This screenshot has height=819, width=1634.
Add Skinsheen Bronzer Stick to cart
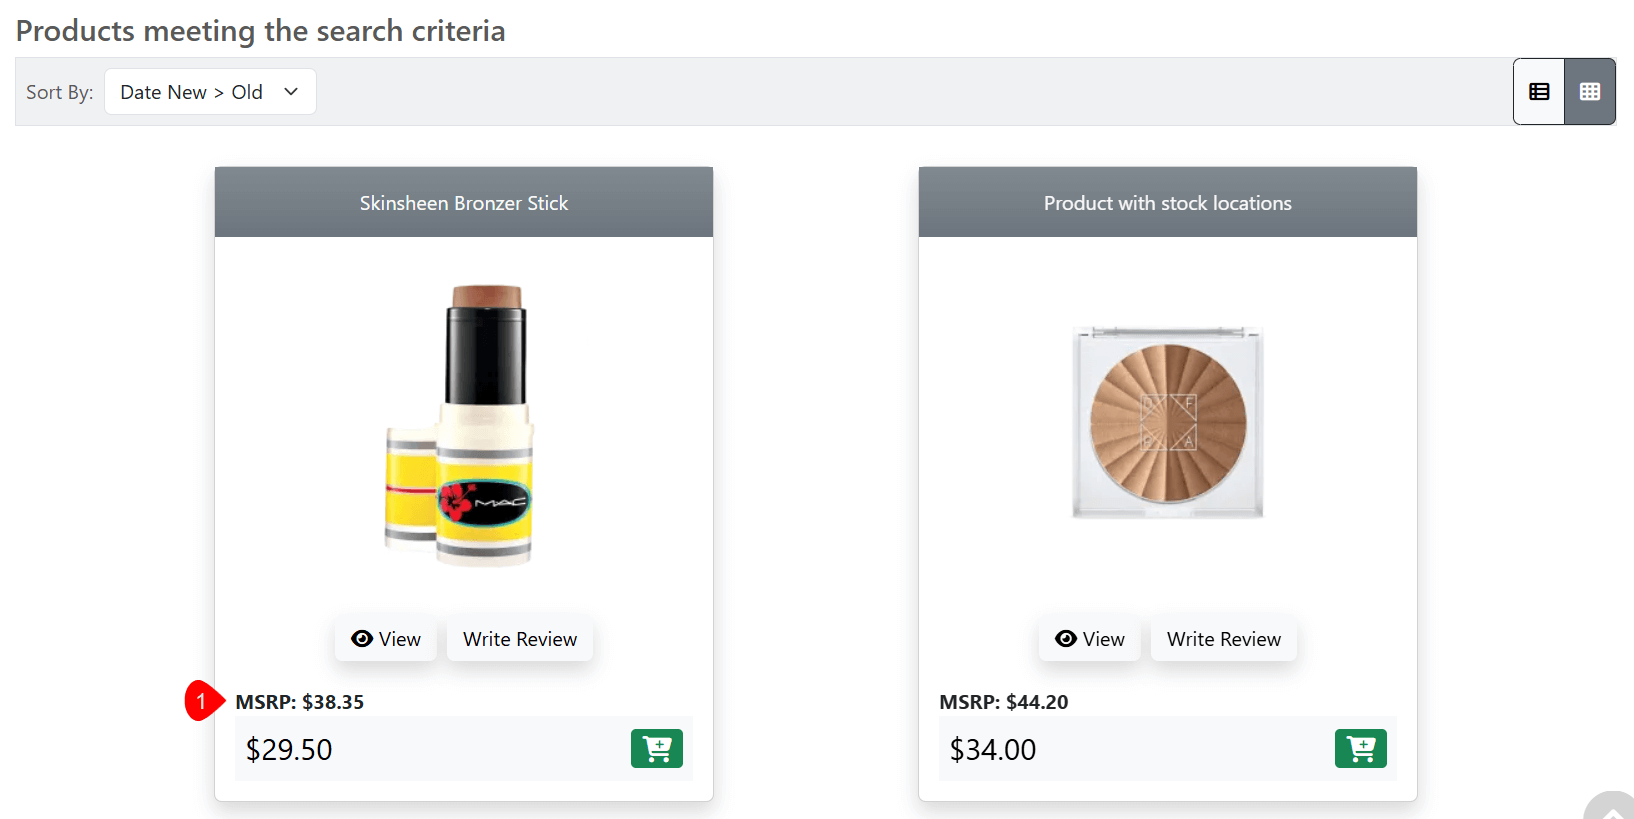656,748
